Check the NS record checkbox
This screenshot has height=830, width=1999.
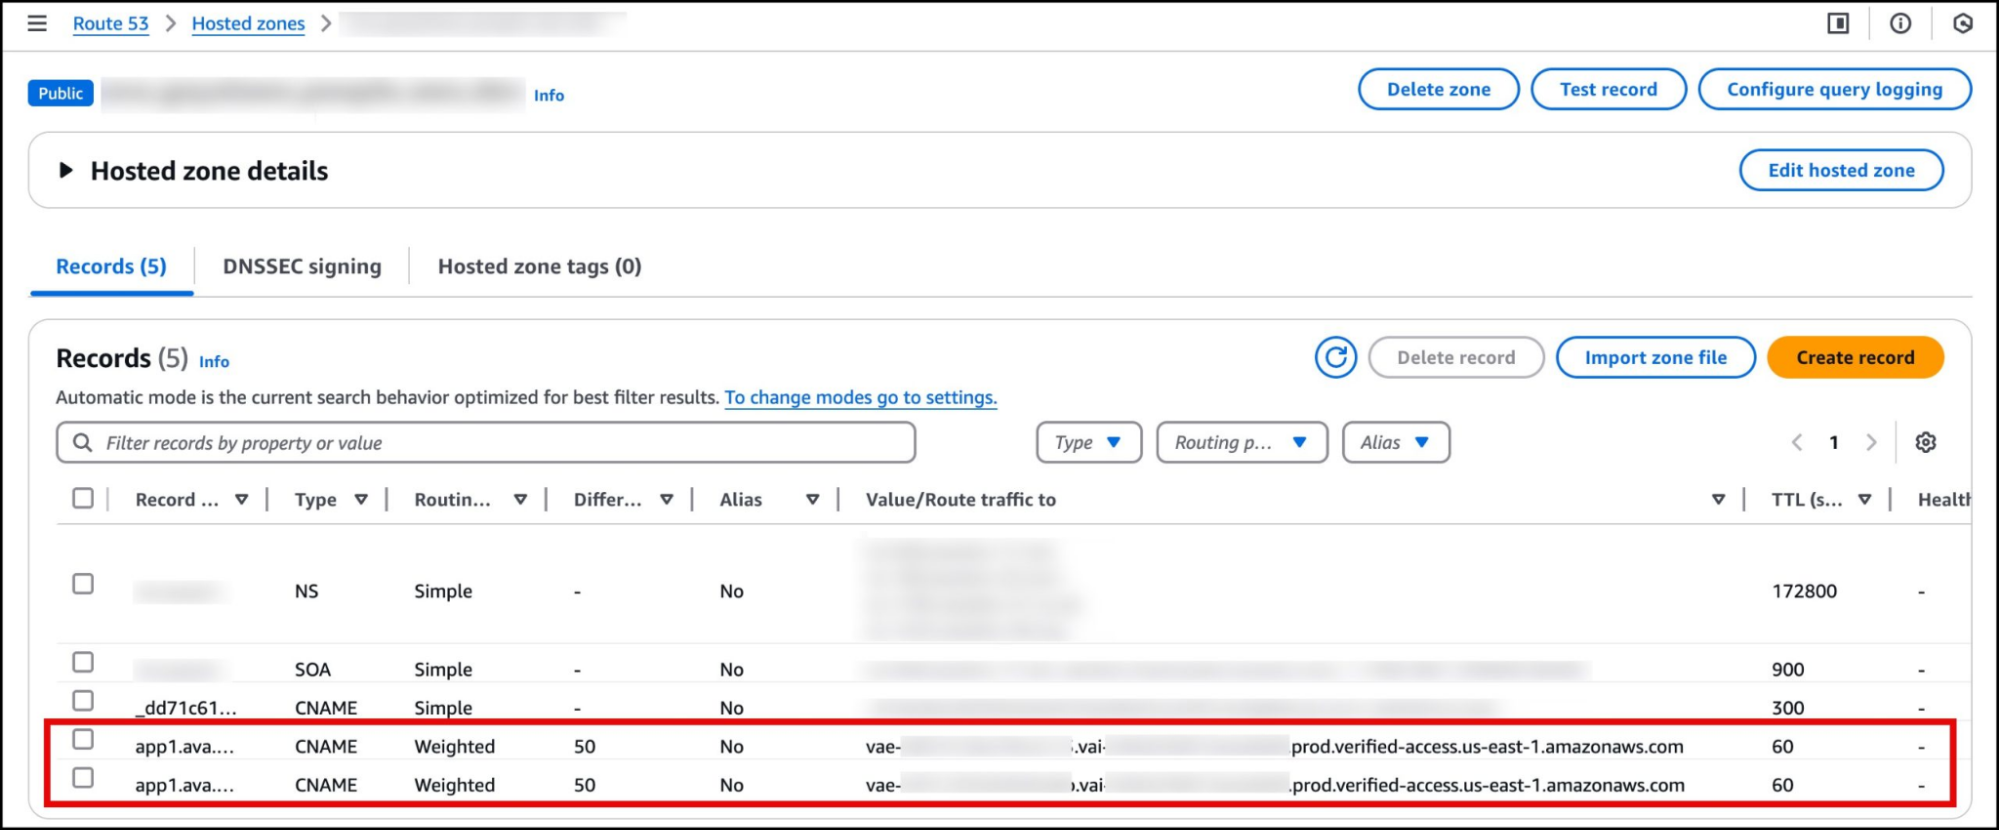(83, 584)
